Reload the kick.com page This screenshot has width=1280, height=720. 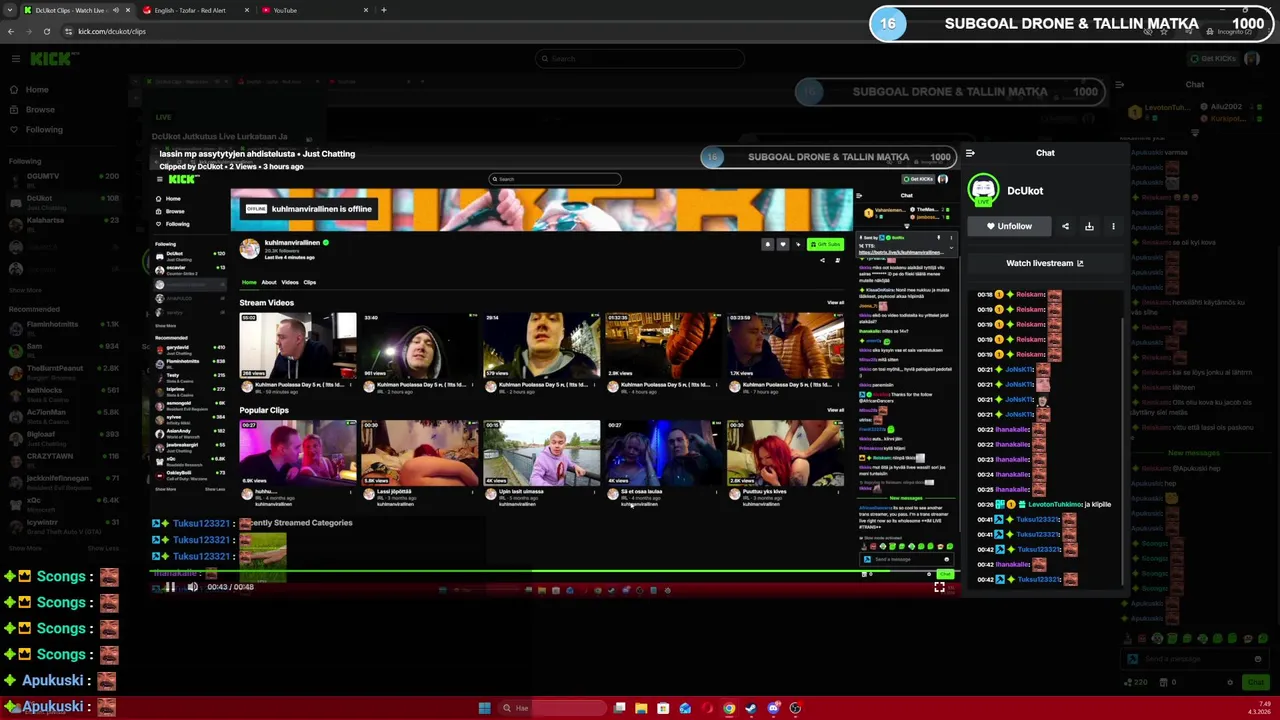pos(46,31)
